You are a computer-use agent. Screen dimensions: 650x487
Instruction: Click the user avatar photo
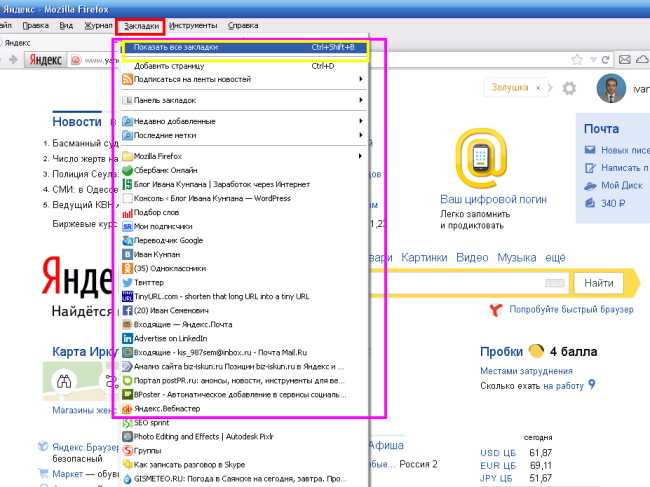click(611, 88)
